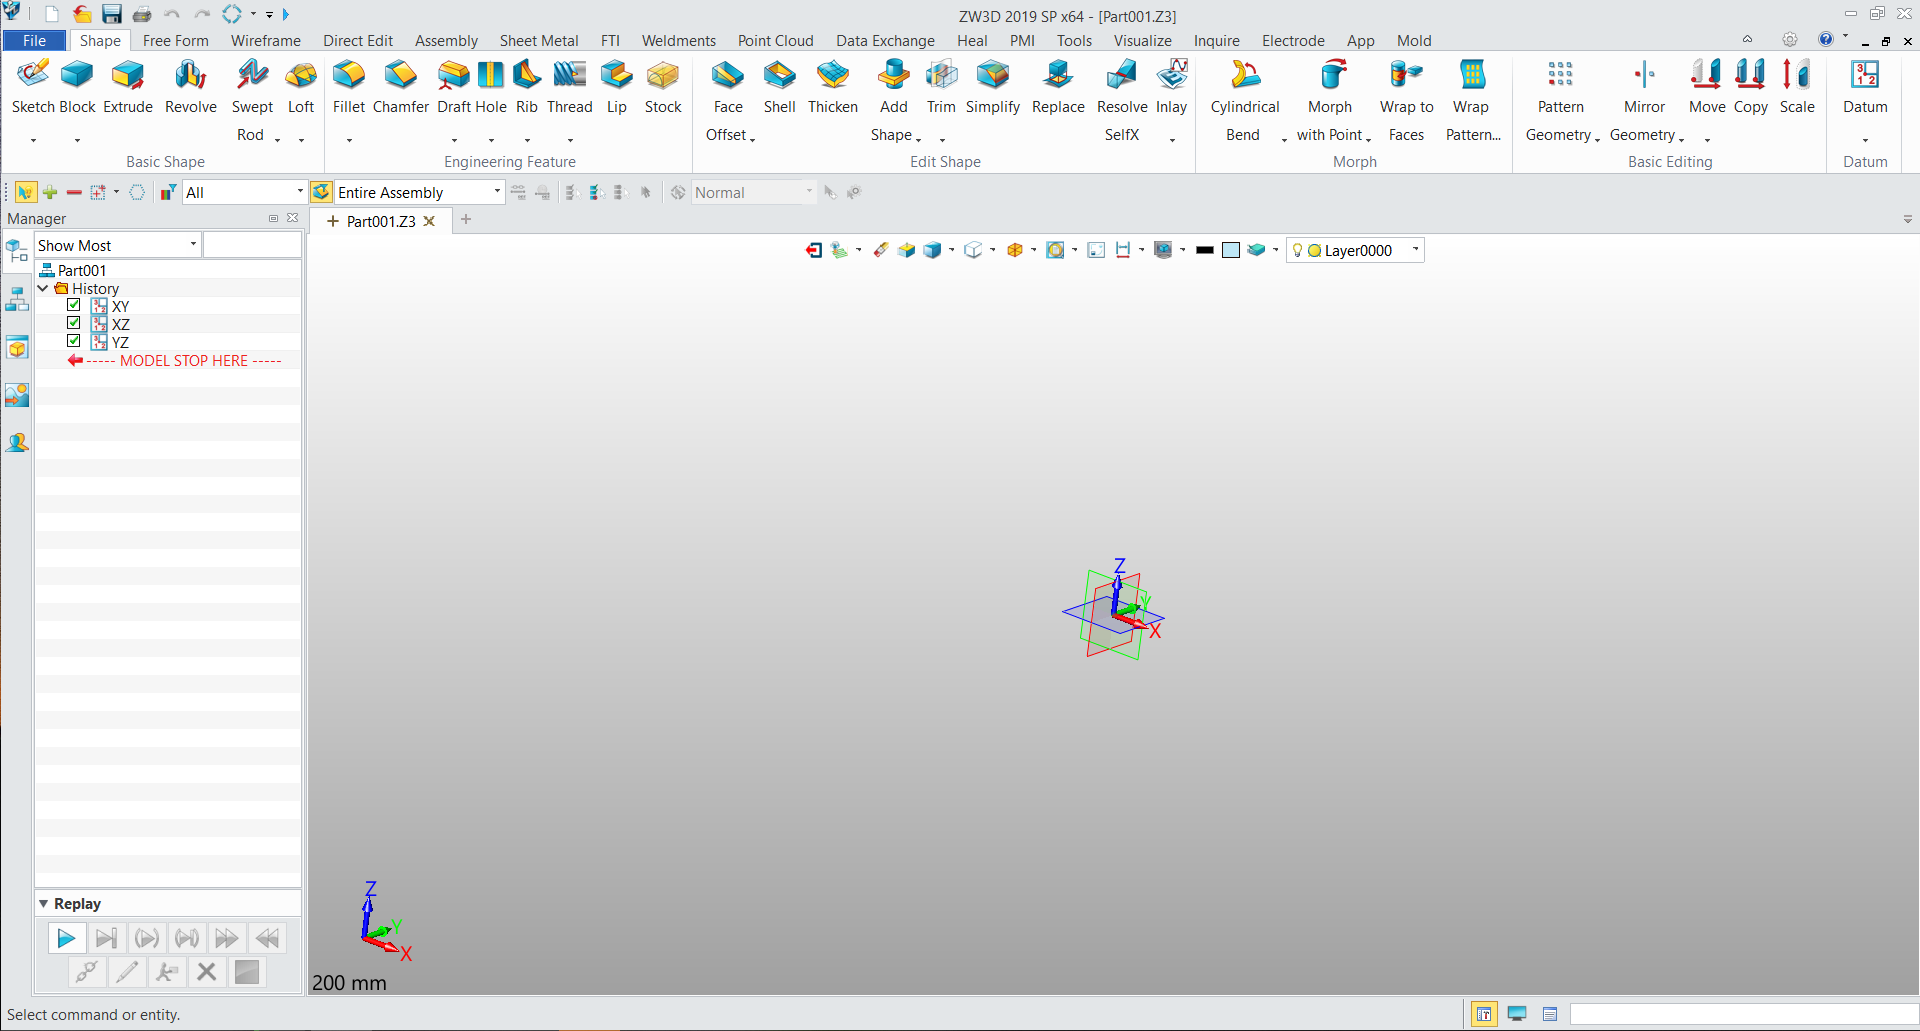The image size is (1920, 1031).
Task: Open the Sheet Metal menu
Action: [539, 40]
